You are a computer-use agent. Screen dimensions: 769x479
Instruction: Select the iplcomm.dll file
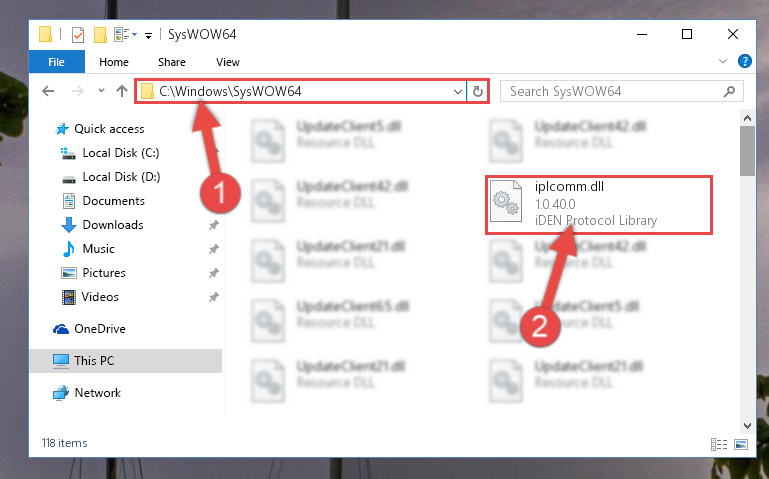(x=598, y=204)
